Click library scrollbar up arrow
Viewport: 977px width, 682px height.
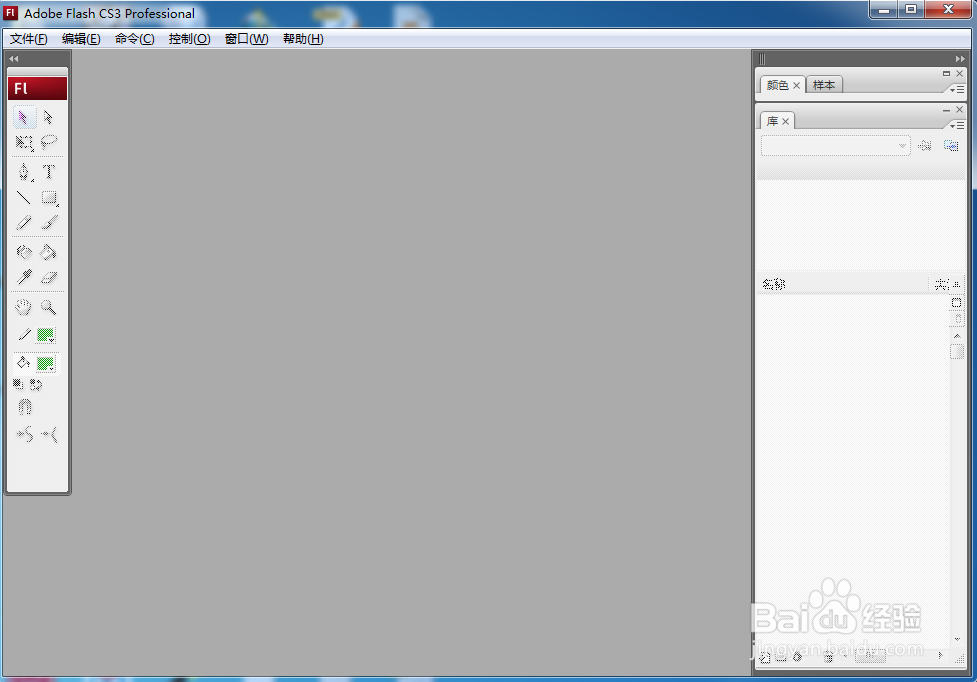click(x=958, y=336)
